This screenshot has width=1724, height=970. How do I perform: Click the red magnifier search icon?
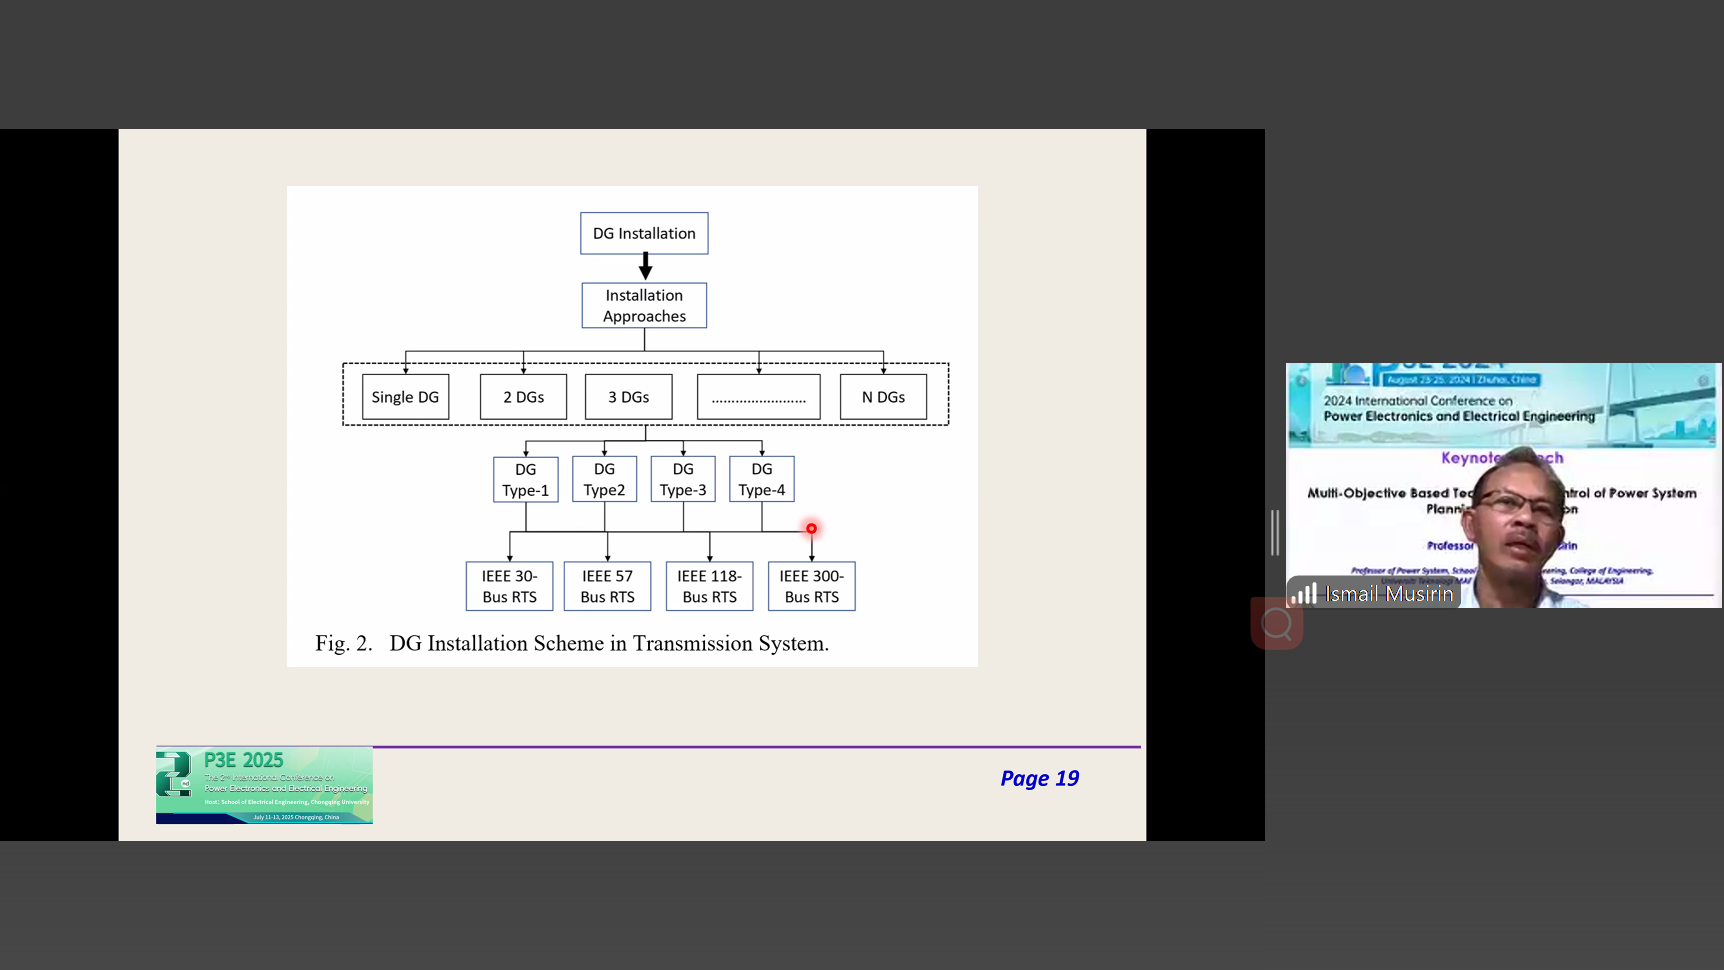point(1277,624)
